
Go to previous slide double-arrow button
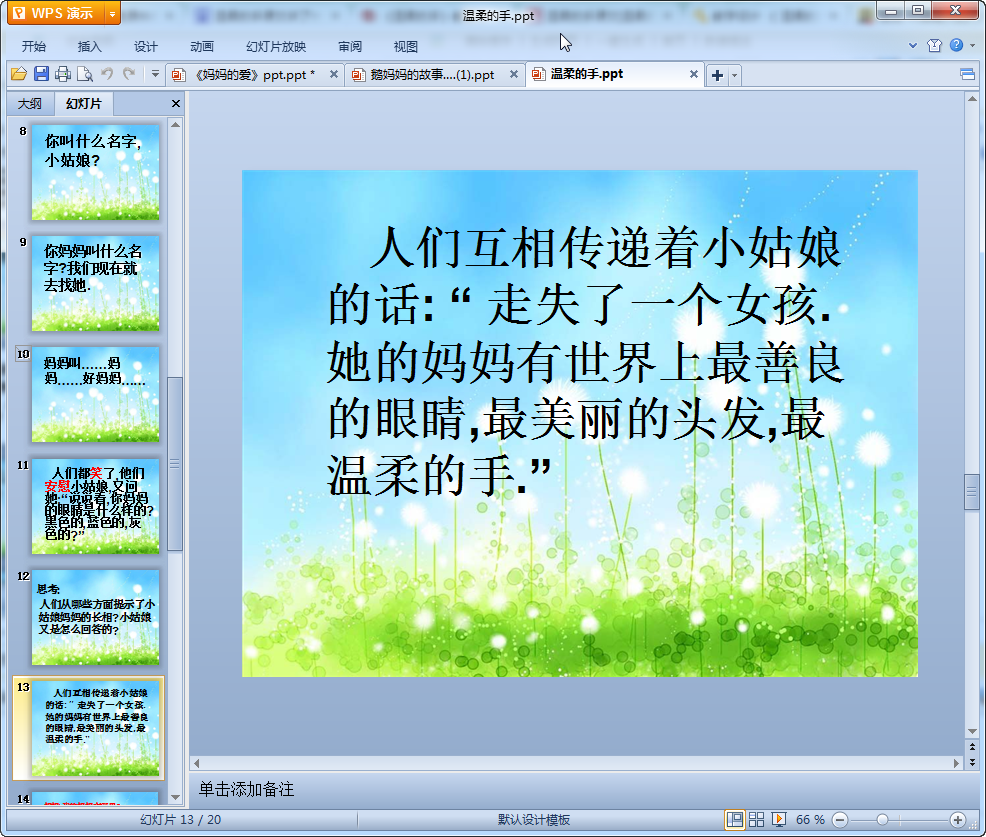click(x=972, y=747)
